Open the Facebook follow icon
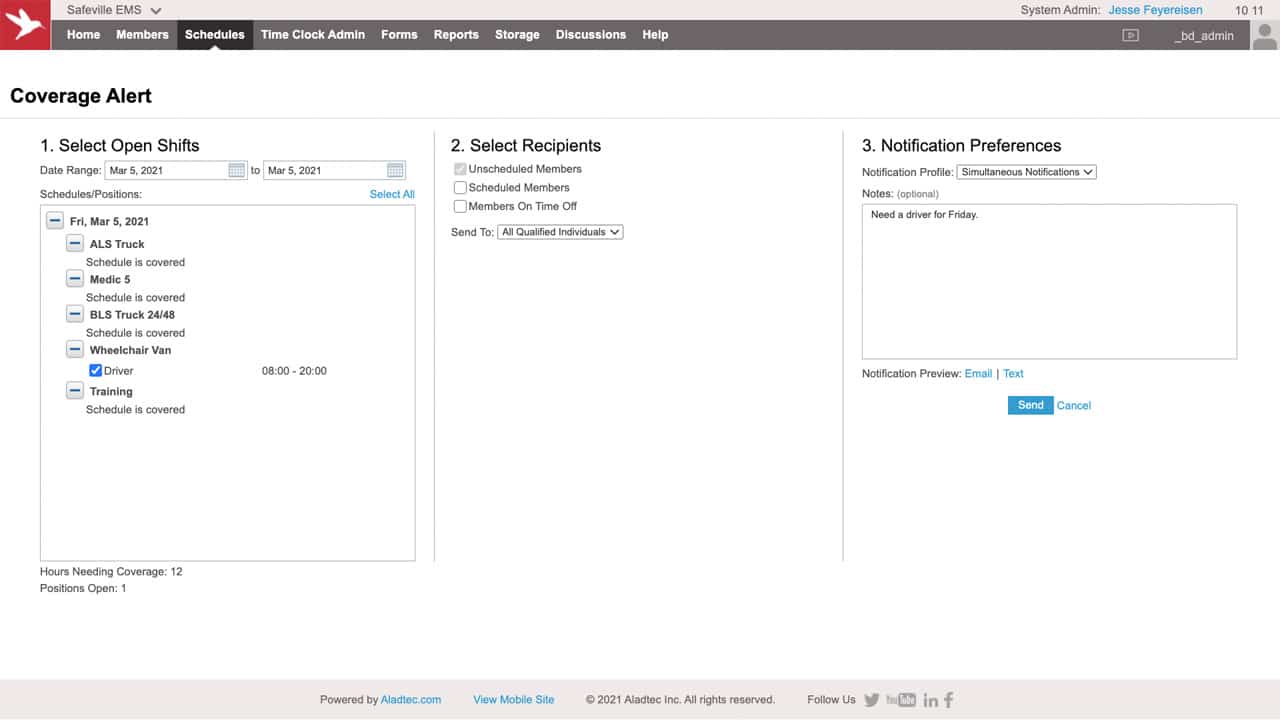The height and width of the screenshot is (720, 1280). (x=949, y=700)
